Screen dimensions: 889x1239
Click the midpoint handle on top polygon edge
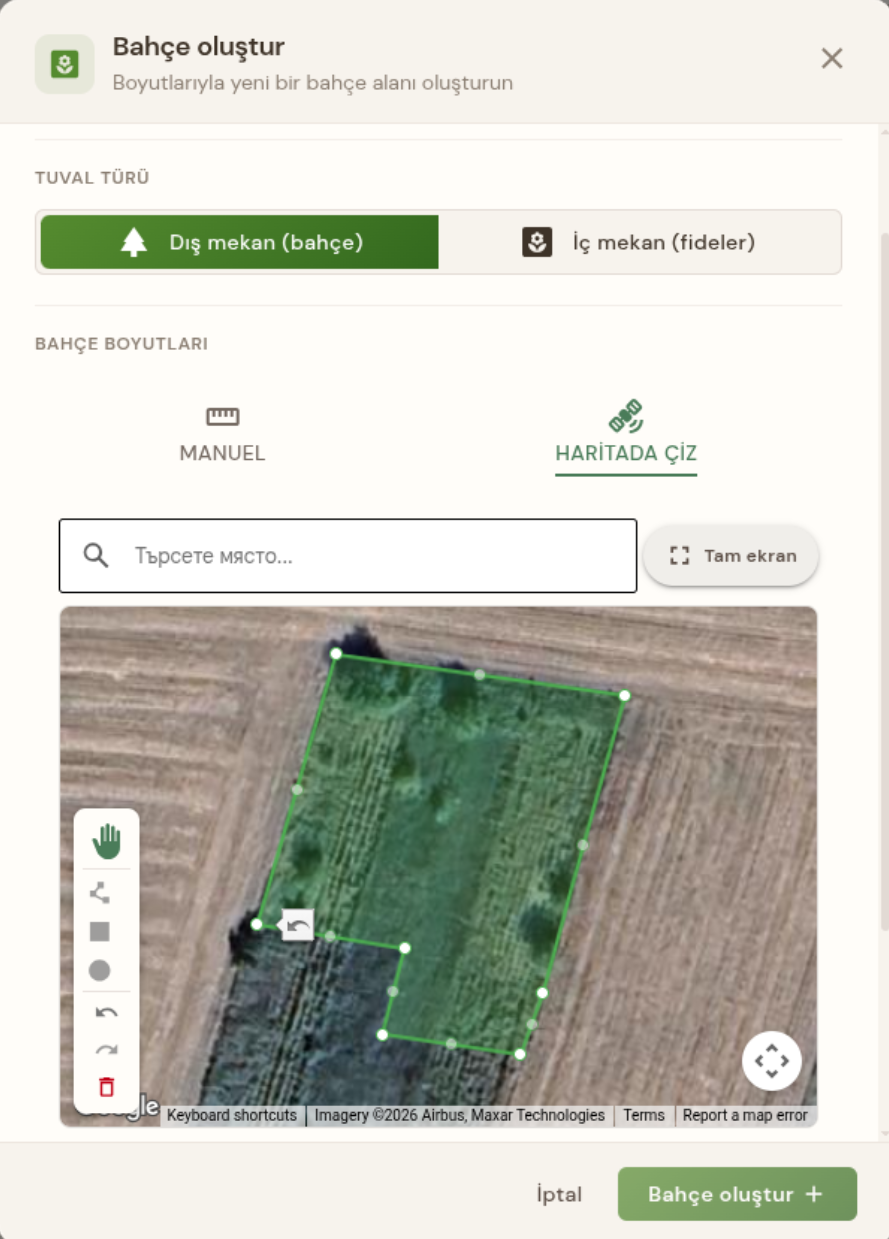tap(480, 674)
